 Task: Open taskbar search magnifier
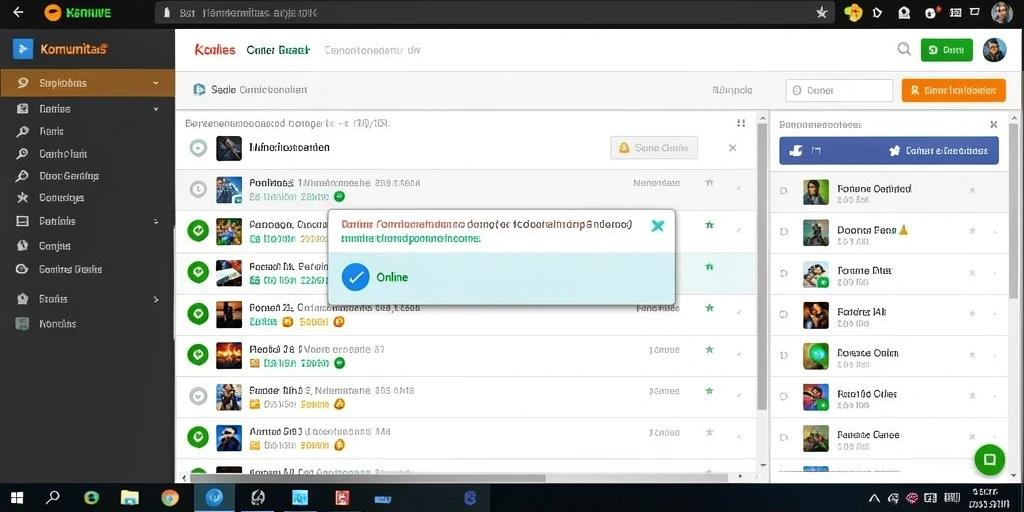click(x=53, y=498)
